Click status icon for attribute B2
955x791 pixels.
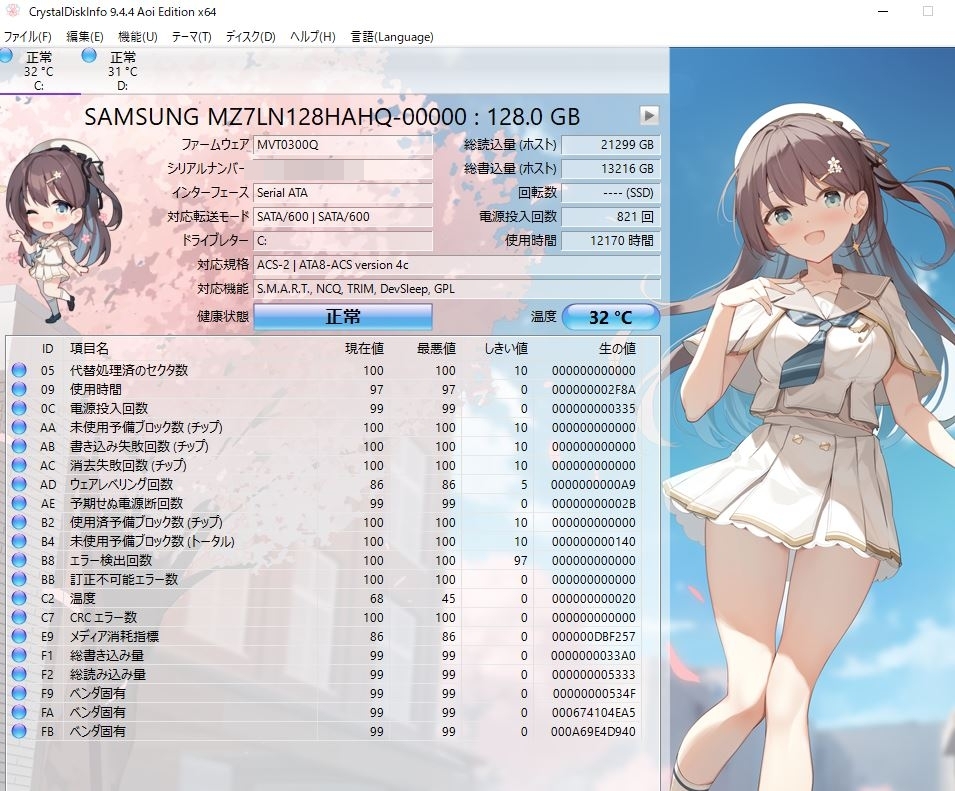(x=19, y=522)
